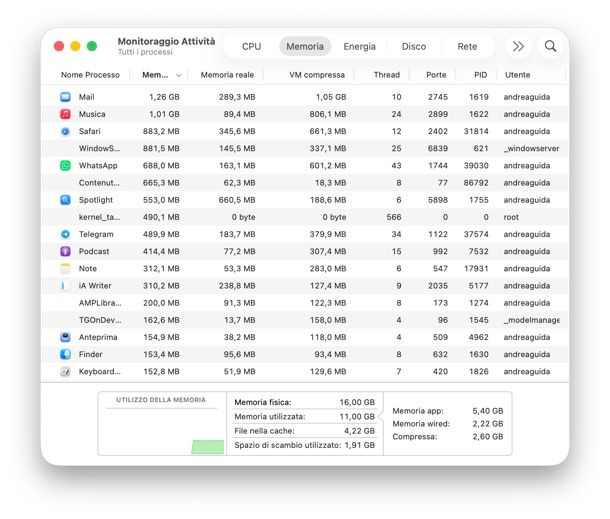Sort processes by PID column header

pos(480,75)
